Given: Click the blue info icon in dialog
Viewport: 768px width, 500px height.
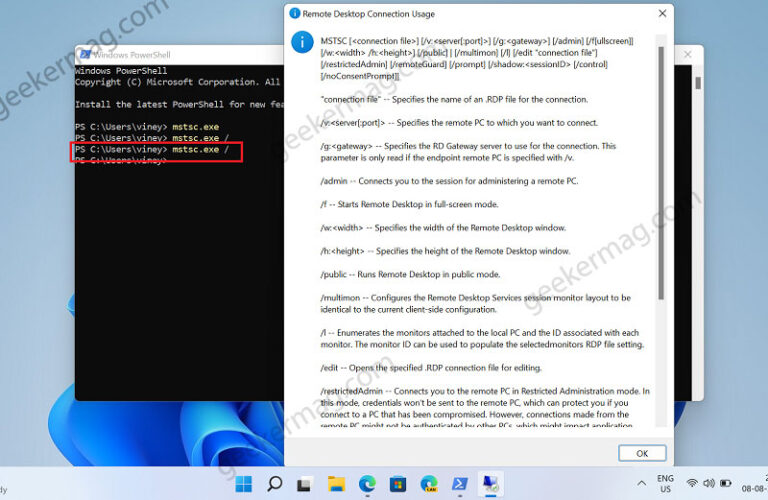Looking at the screenshot, I should [x=300, y=41].
